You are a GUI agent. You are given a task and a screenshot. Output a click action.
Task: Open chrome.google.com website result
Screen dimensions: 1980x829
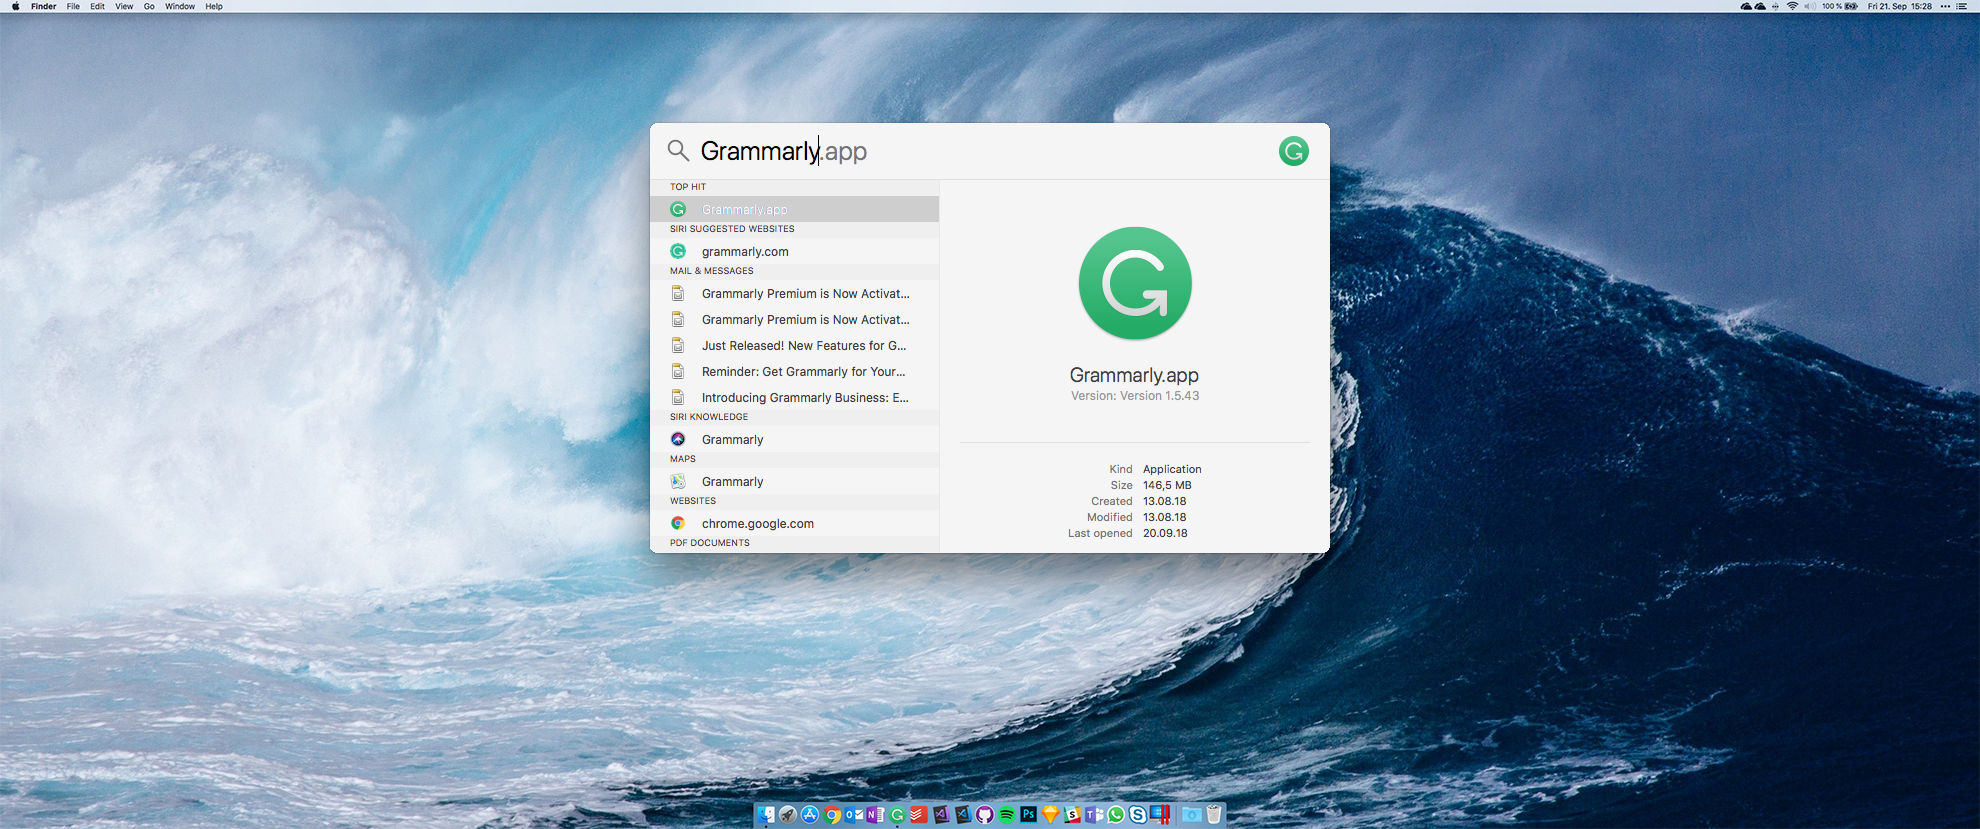[x=795, y=523]
